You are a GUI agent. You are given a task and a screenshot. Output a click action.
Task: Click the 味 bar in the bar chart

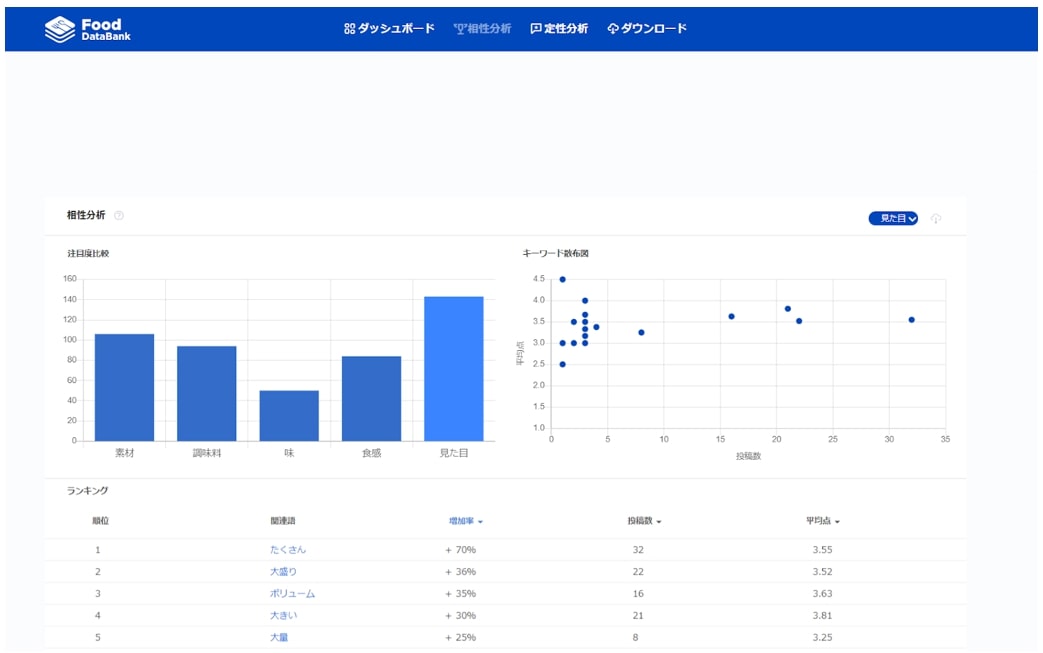[289, 415]
